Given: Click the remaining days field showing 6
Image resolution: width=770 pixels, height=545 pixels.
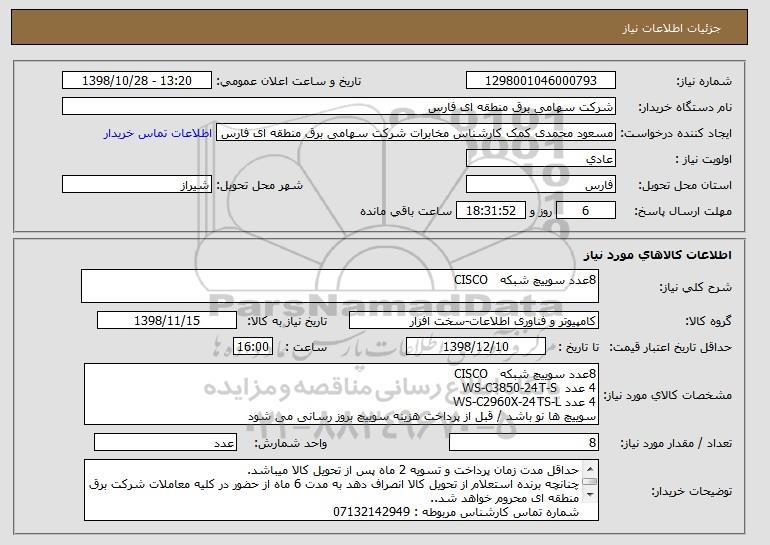Looking at the screenshot, I should point(585,211).
